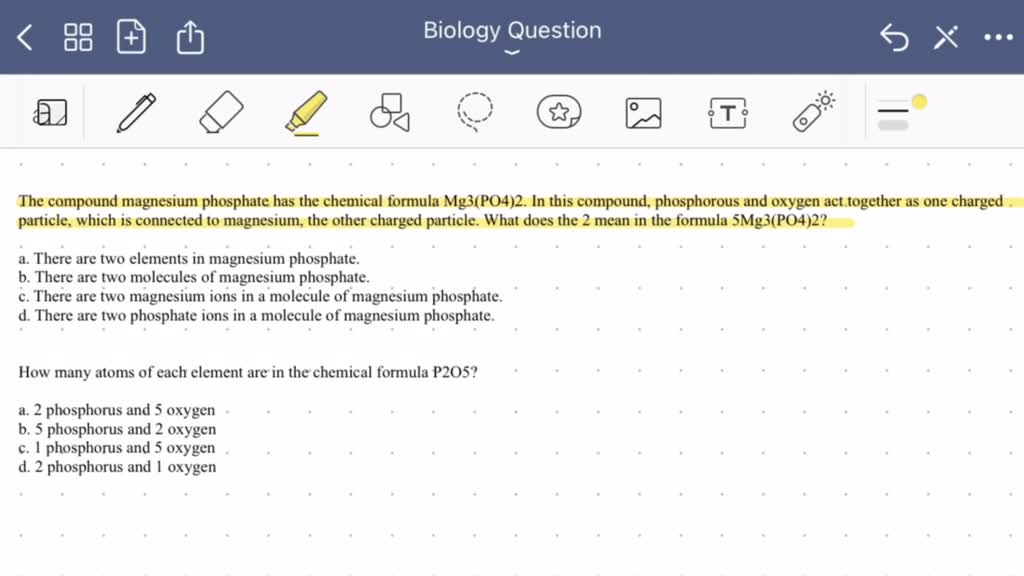Insert an image with the Photo tool
1024x576 pixels.
tap(643, 112)
